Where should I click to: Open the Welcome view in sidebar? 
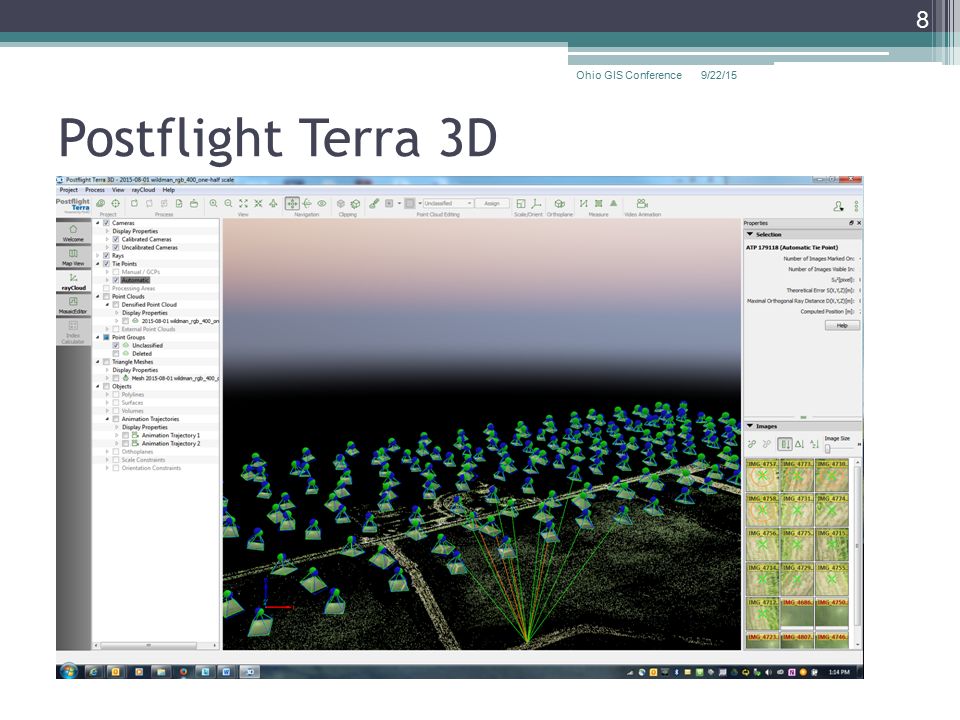(x=73, y=233)
